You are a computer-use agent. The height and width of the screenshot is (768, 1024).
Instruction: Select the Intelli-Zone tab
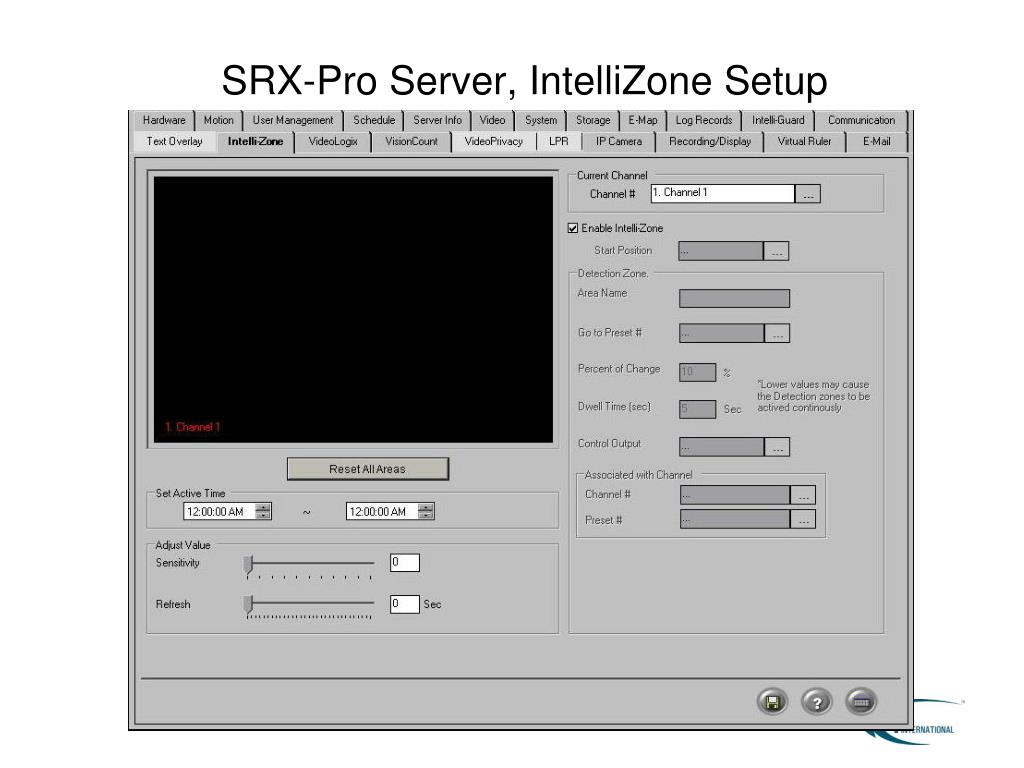tap(255, 141)
